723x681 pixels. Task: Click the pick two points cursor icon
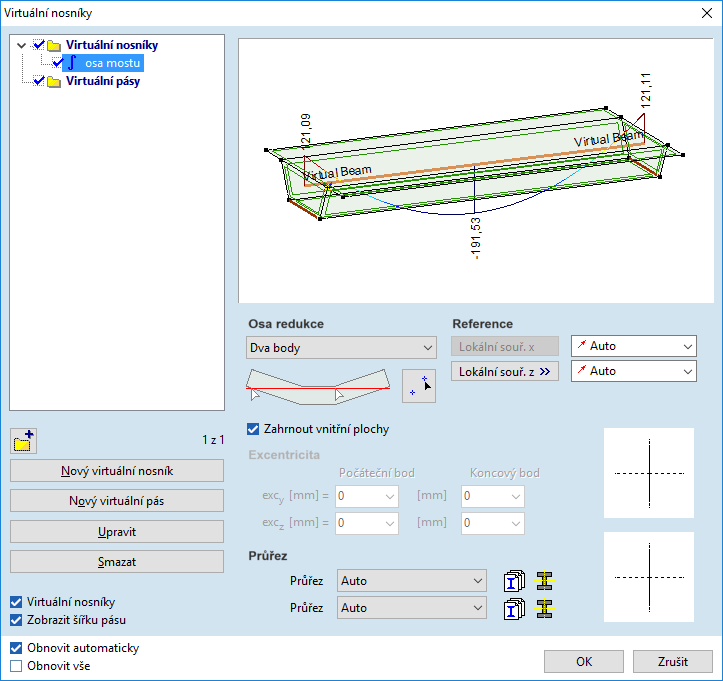click(419, 385)
